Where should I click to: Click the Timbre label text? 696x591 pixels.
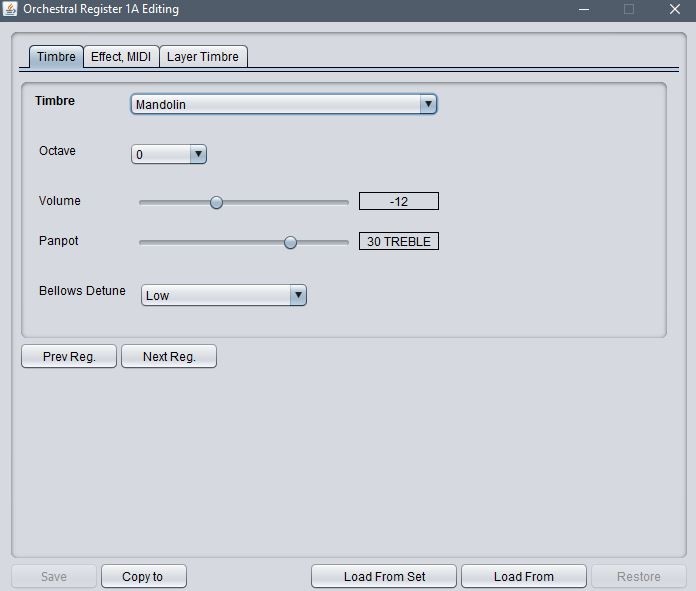(55, 101)
